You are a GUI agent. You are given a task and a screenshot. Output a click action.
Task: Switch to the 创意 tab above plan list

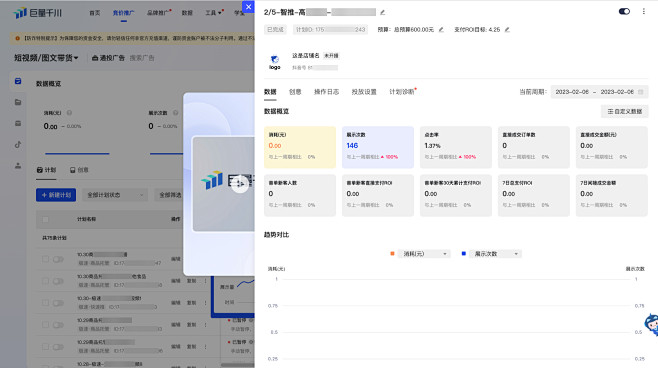pos(79,170)
